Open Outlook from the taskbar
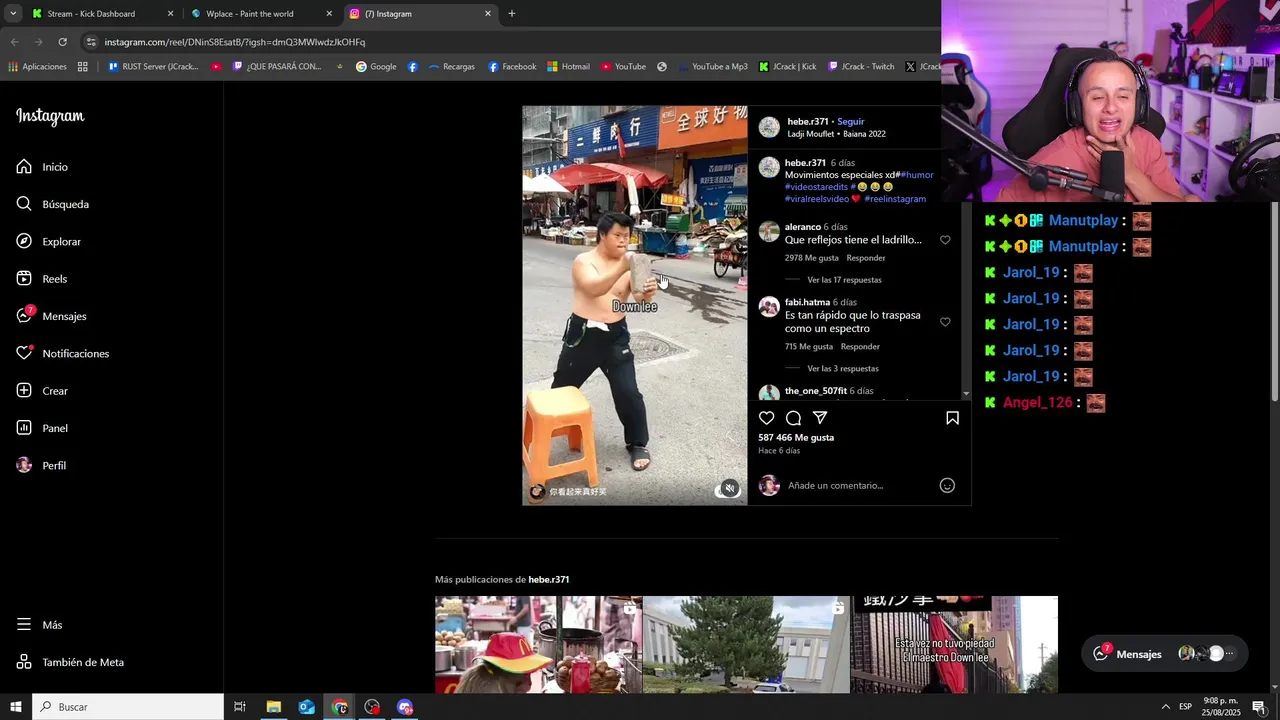This screenshot has height=720, width=1280. (x=306, y=707)
